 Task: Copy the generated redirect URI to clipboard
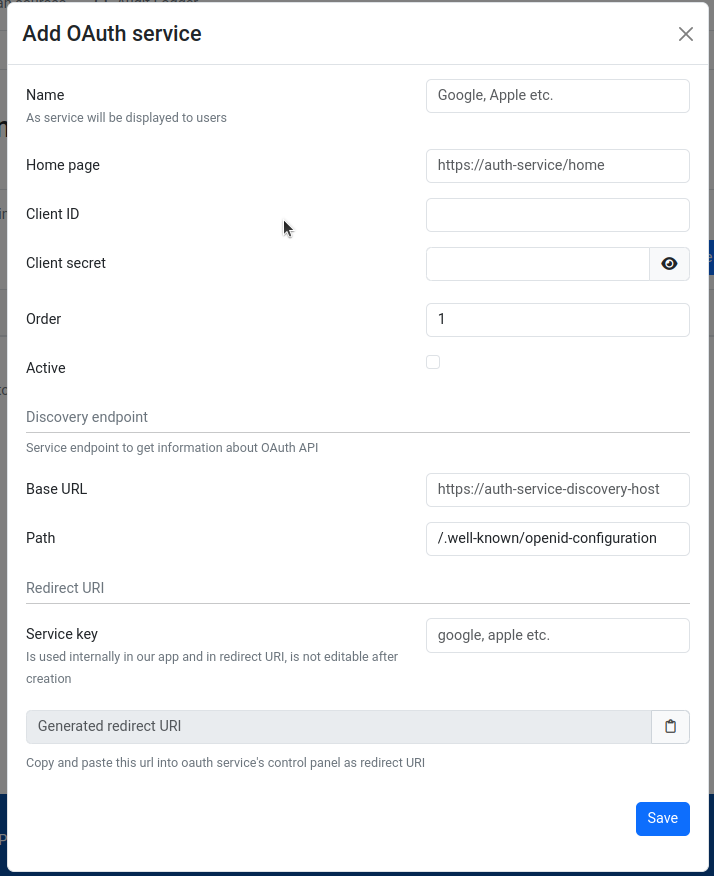670,727
